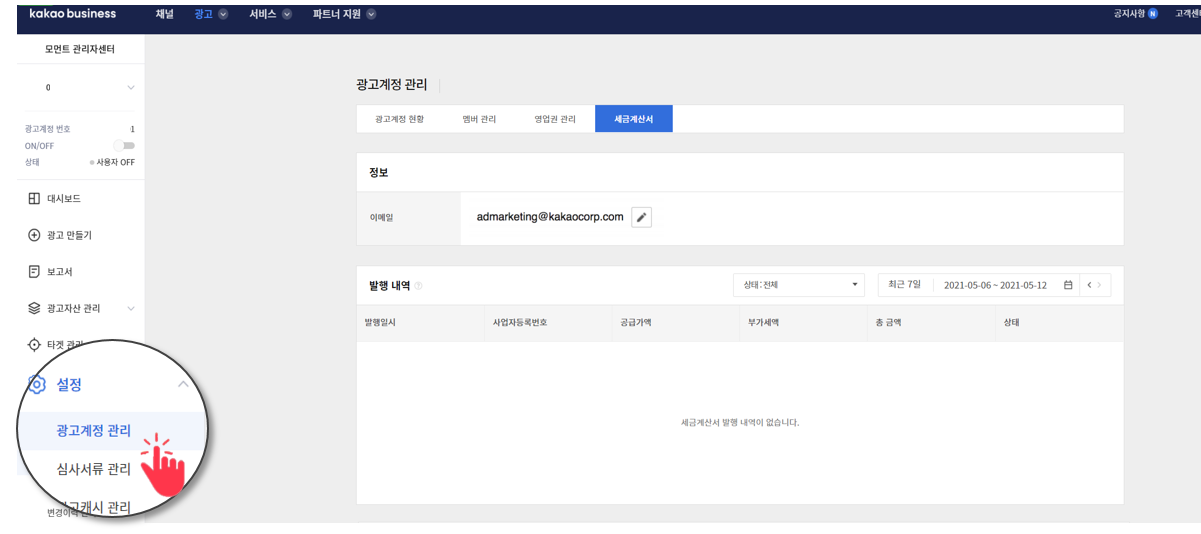Click the 대시보드 dashboard grid icon
Image resolution: width=1201 pixels, height=534 pixels.
[x=34, y=199]
